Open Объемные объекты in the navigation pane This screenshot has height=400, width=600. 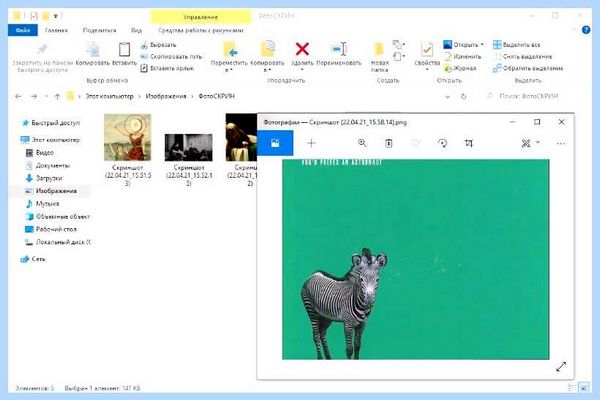58,216
